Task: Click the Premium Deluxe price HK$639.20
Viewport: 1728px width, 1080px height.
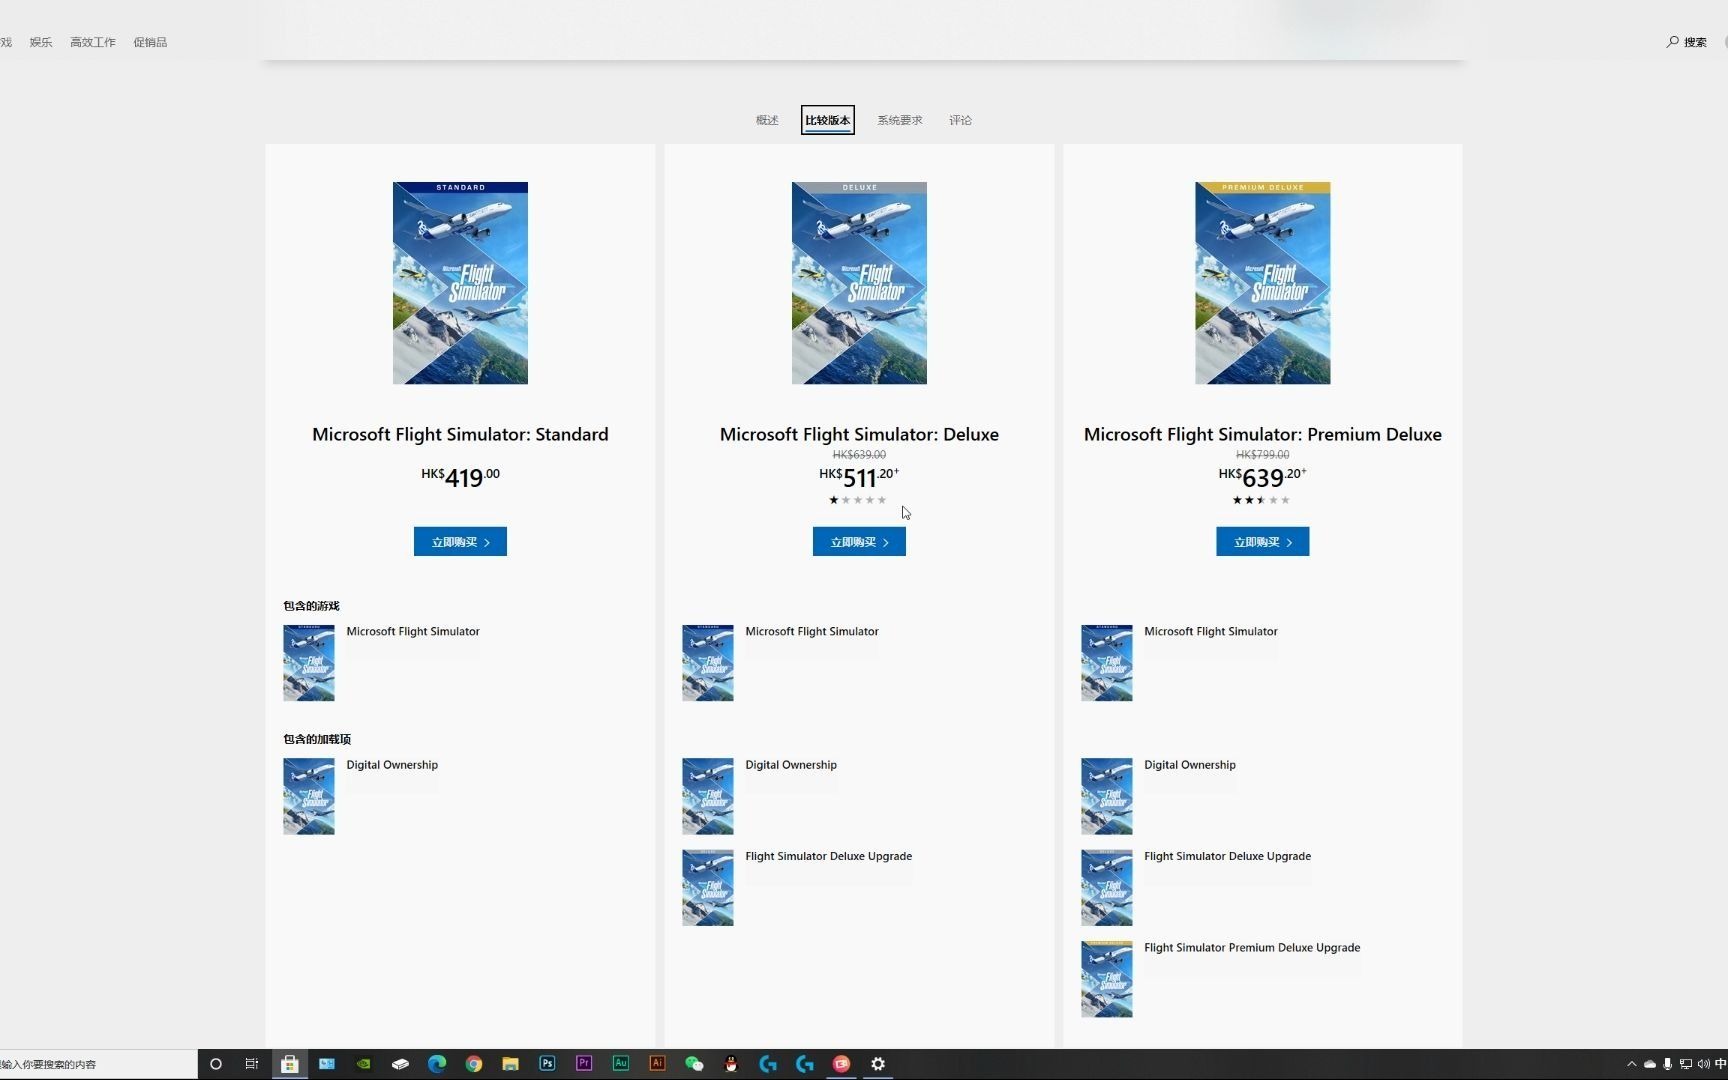Action: click(1262, 478)
